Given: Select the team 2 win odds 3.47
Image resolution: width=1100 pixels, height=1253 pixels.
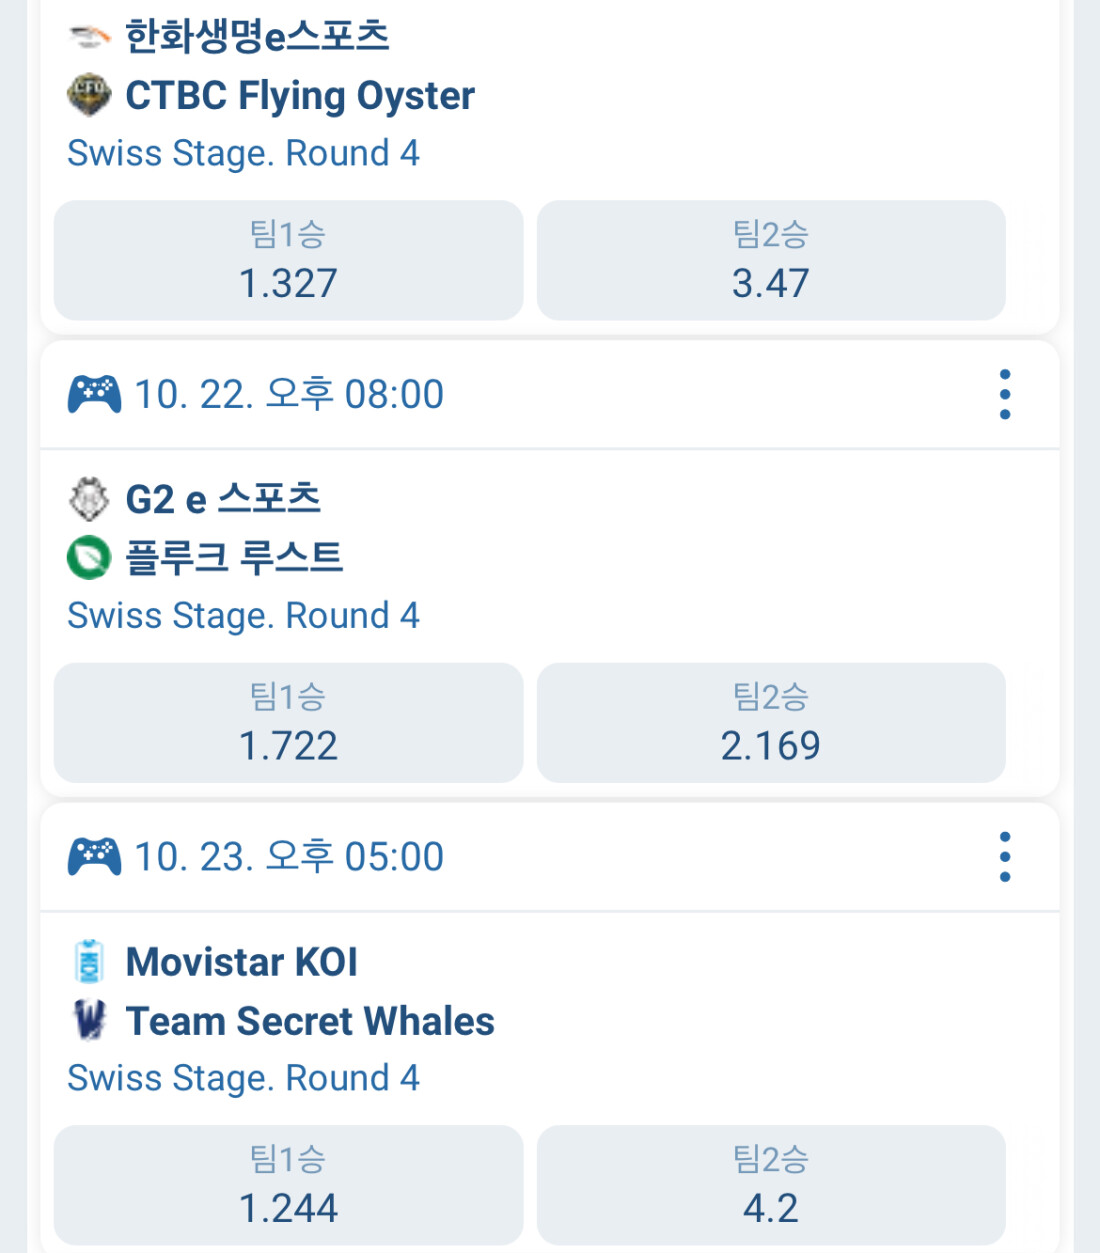Looking at the screenshot, I should point(770,261).
